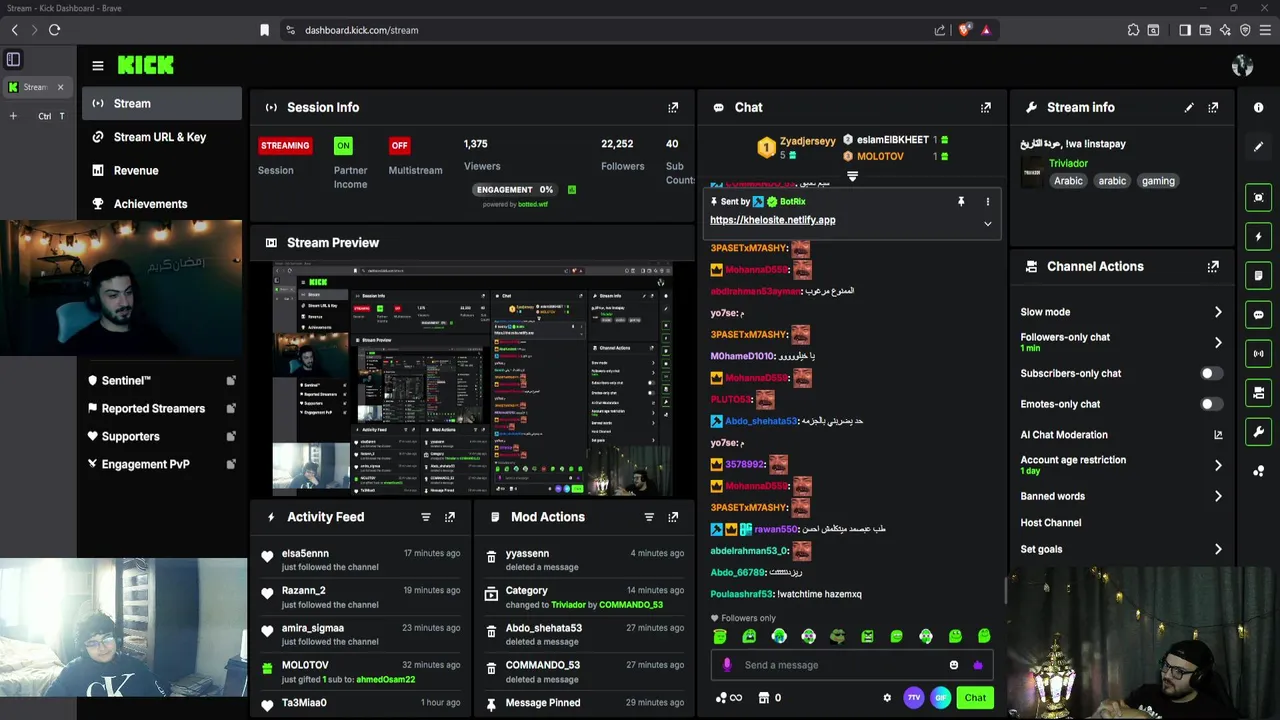This screenshot has width=1280, height=720.
Task: Click COMMANDO_53 in category change entry
Action: [x=630, y=605]
